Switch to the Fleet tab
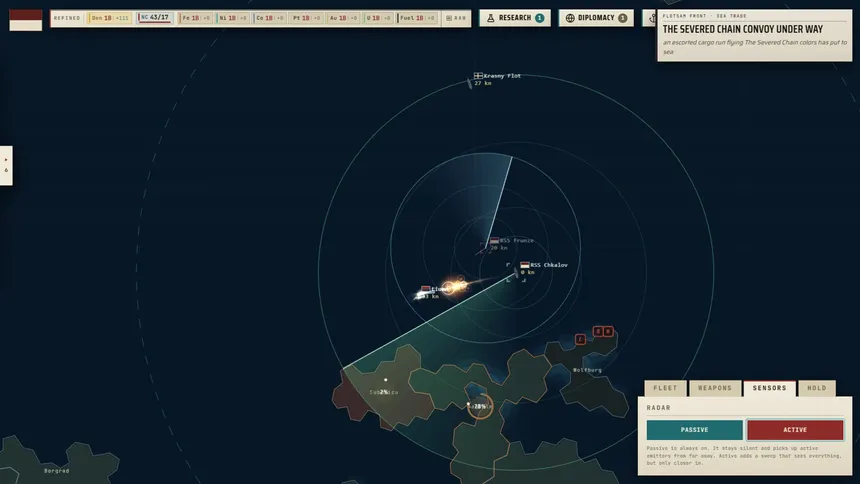The width and height of the screenshot is (860, 484). [665, 388]
